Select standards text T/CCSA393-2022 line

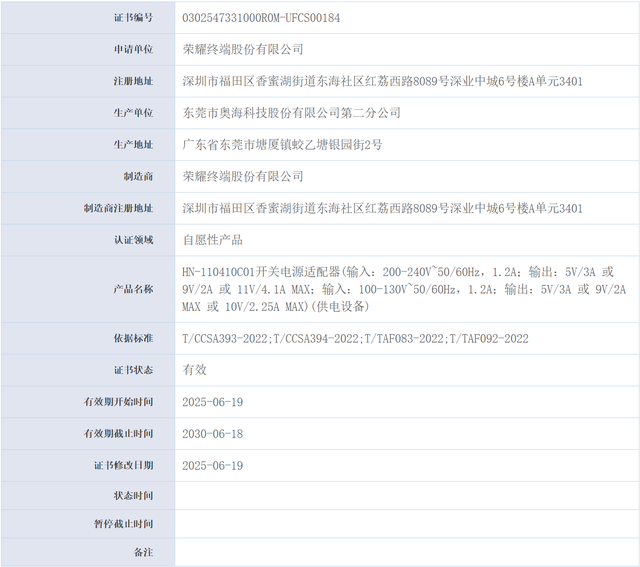(356, 338)
